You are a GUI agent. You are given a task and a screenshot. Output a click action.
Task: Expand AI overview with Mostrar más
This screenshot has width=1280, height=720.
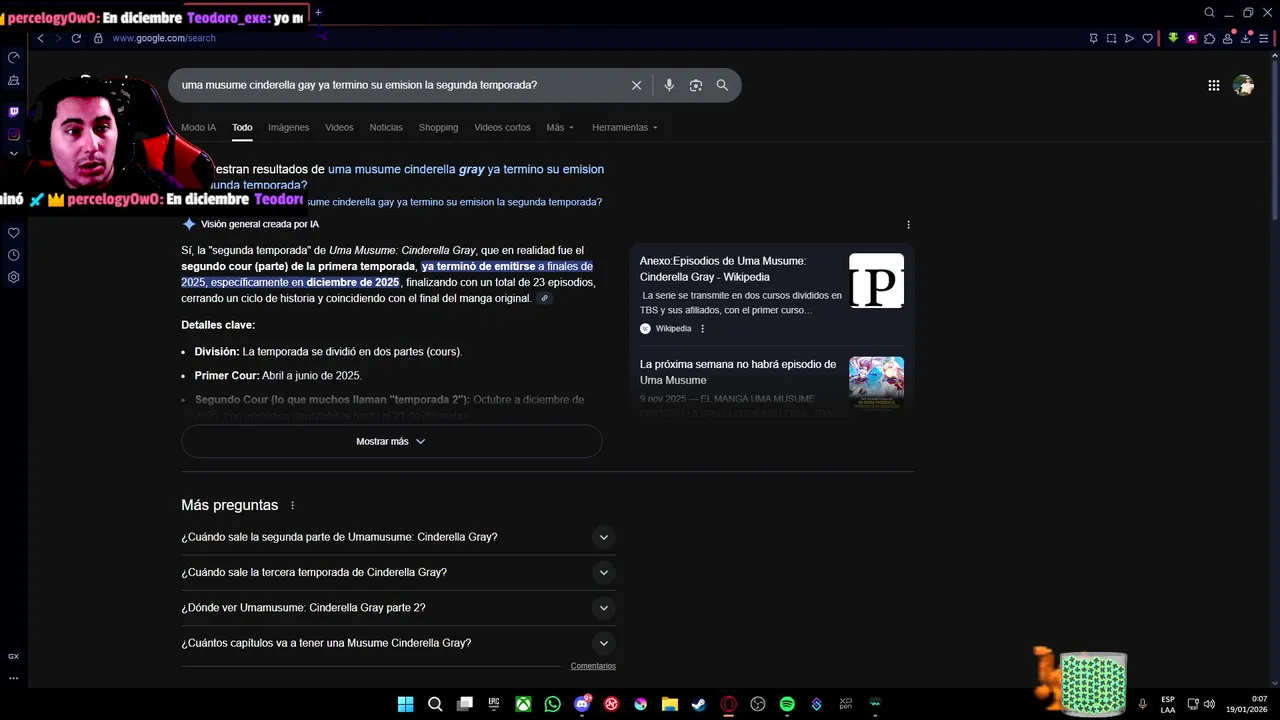tap(391, 441)
